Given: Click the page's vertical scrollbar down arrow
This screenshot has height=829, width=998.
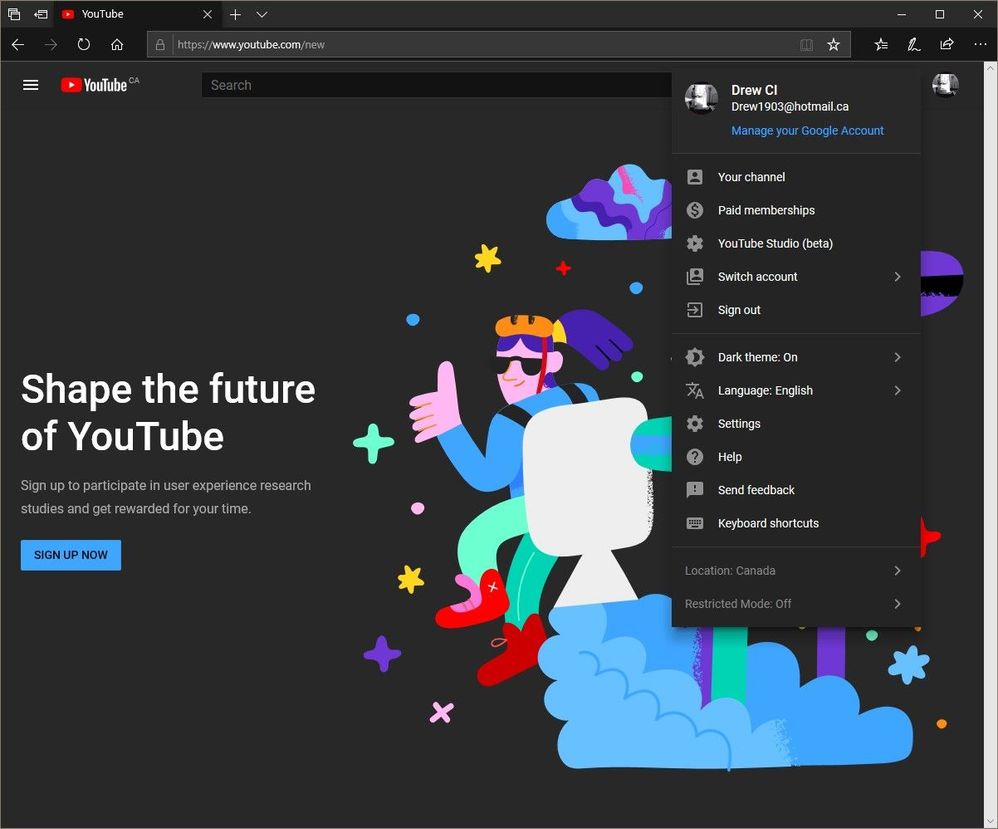Looking at the screenshot, I should point(990,821).
